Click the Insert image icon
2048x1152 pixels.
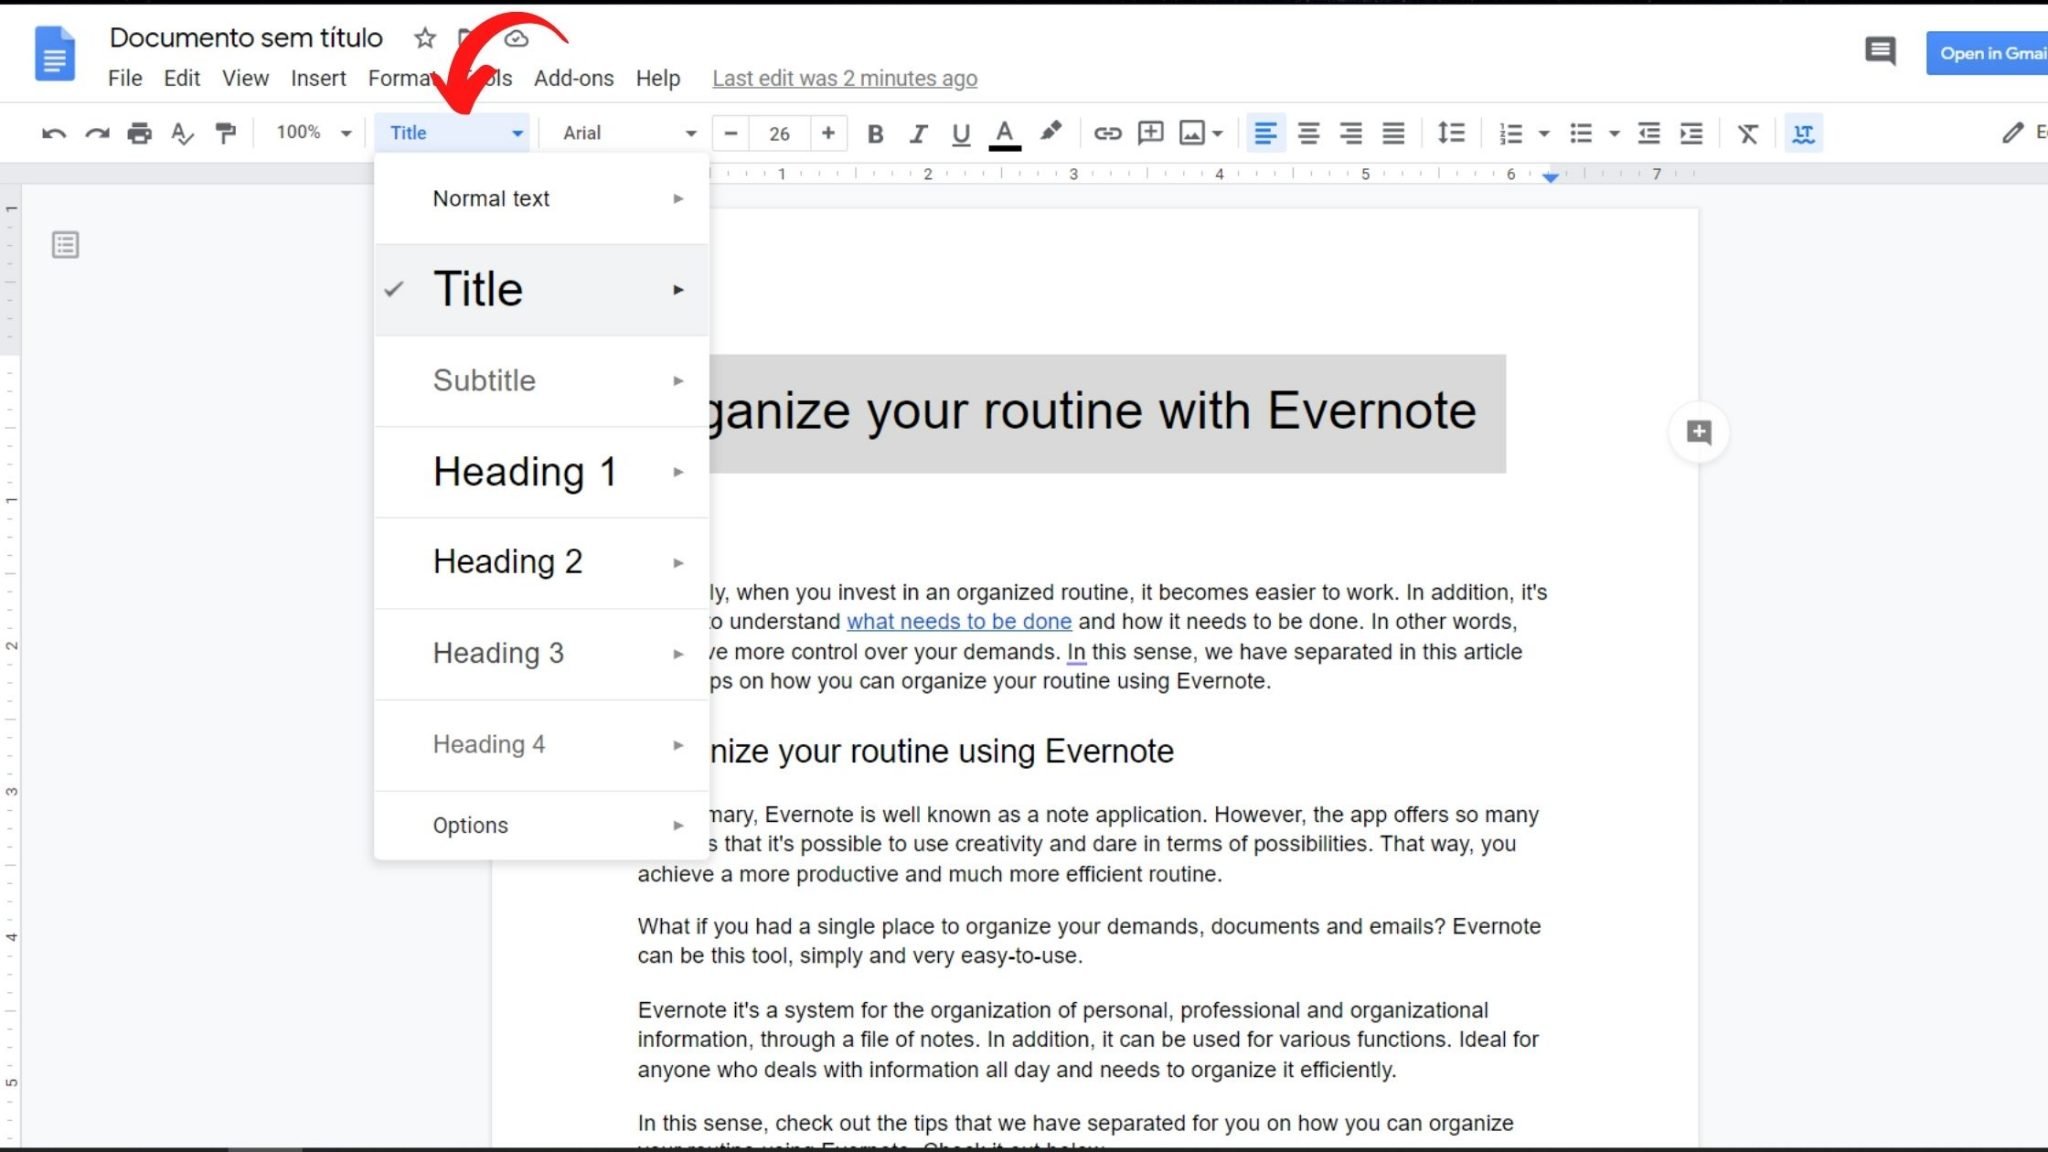pyautogui.click(x=1192, y=133)
